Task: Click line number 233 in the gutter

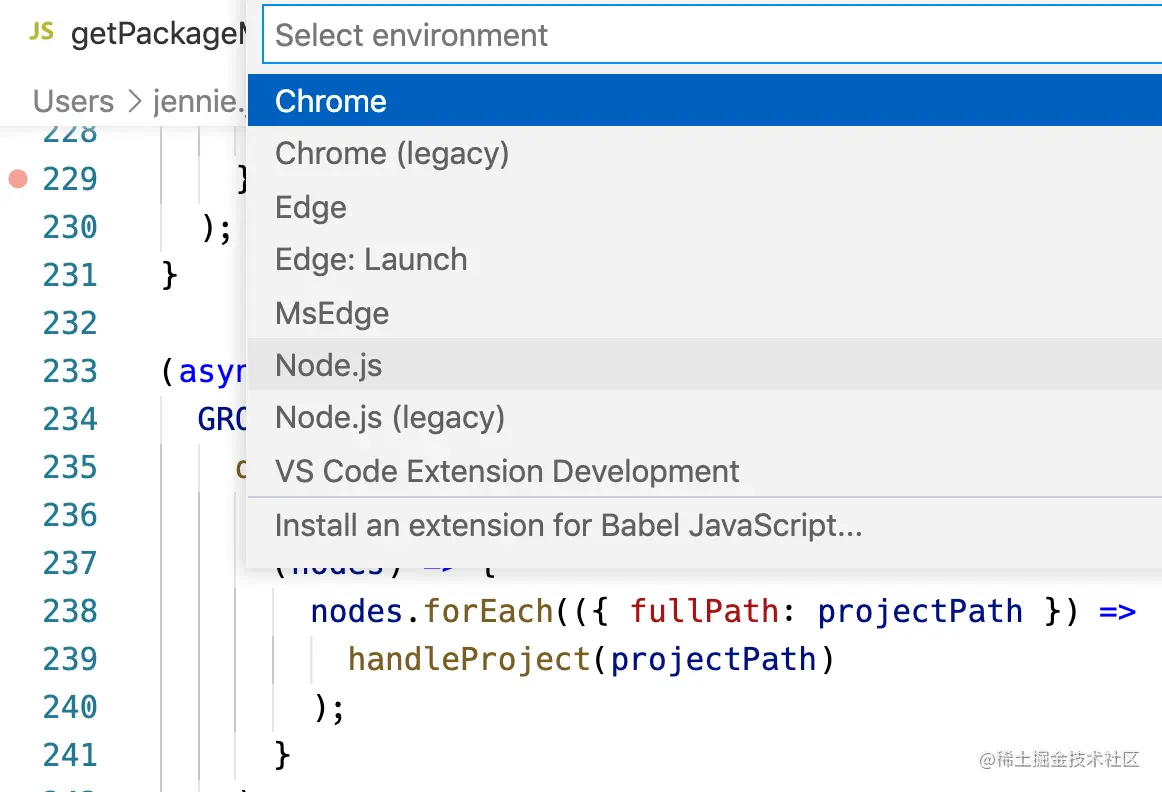Action: coord(70,372)
